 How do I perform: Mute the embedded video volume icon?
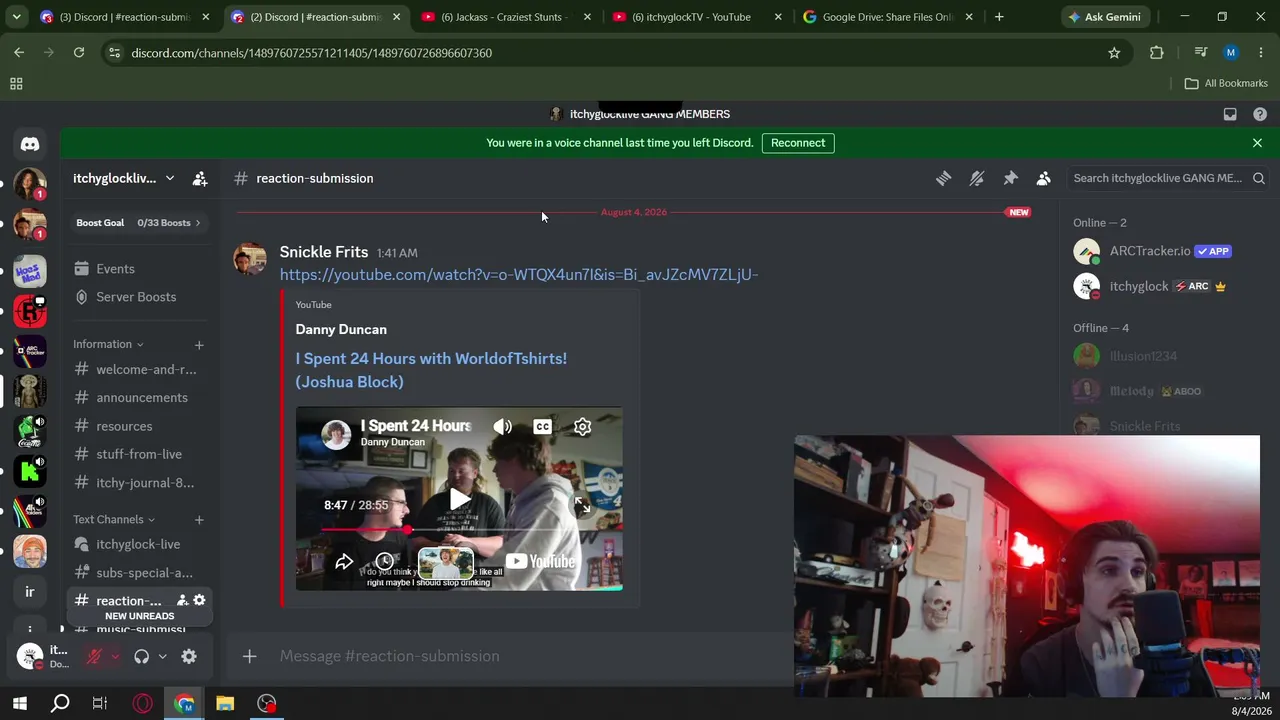click(x=502, y=427)
